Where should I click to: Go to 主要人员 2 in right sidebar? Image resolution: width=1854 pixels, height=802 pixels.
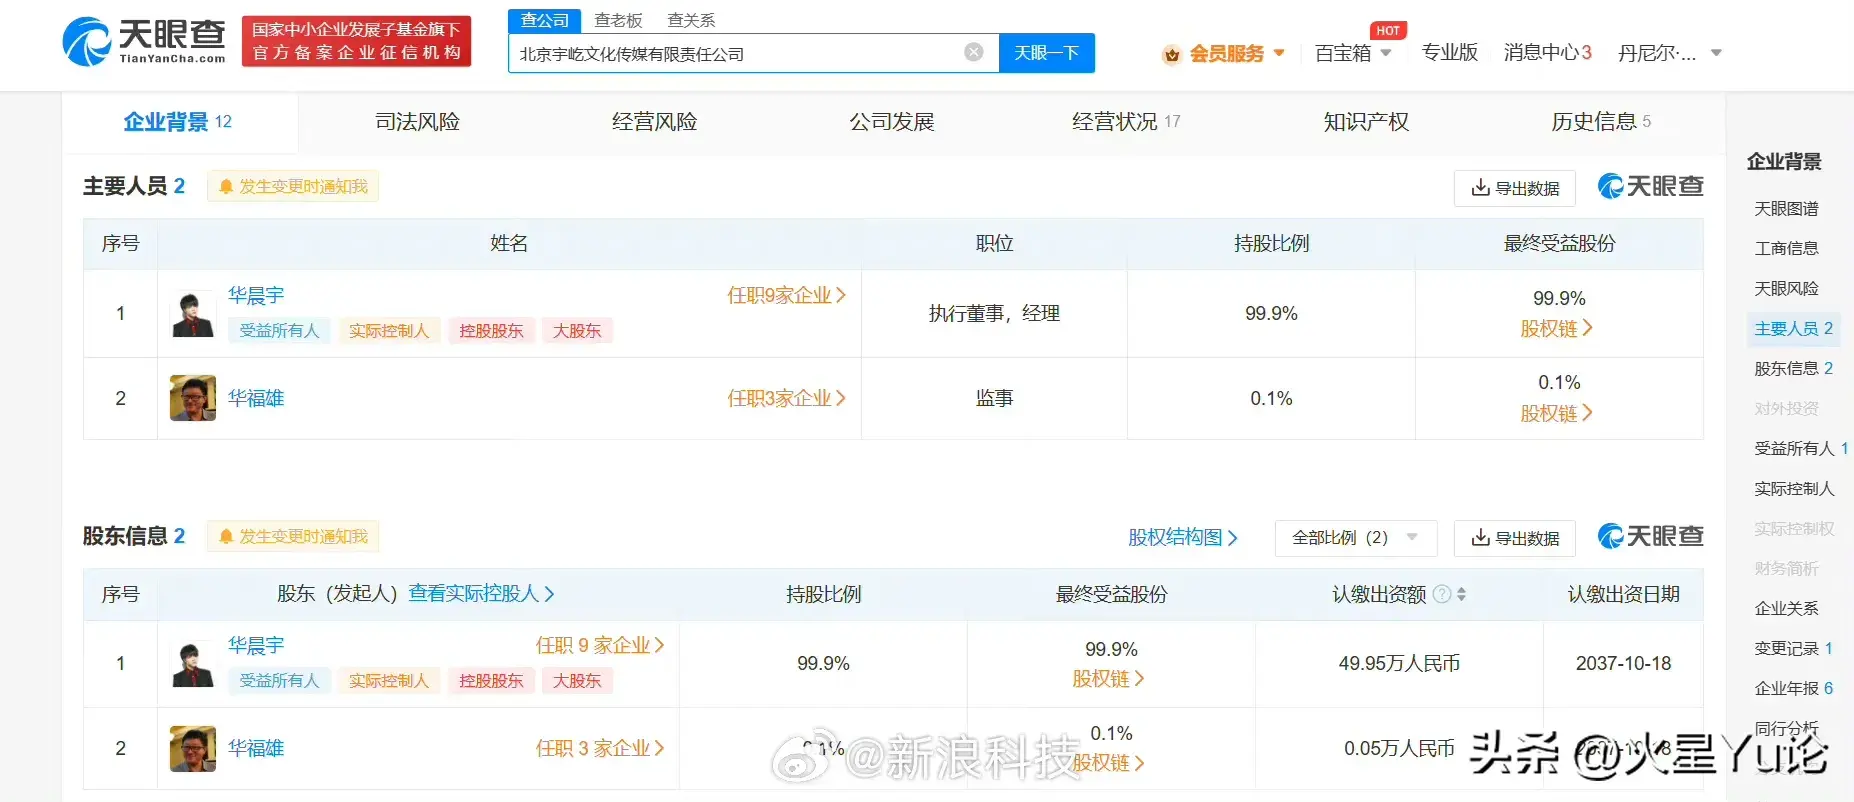1793,329
